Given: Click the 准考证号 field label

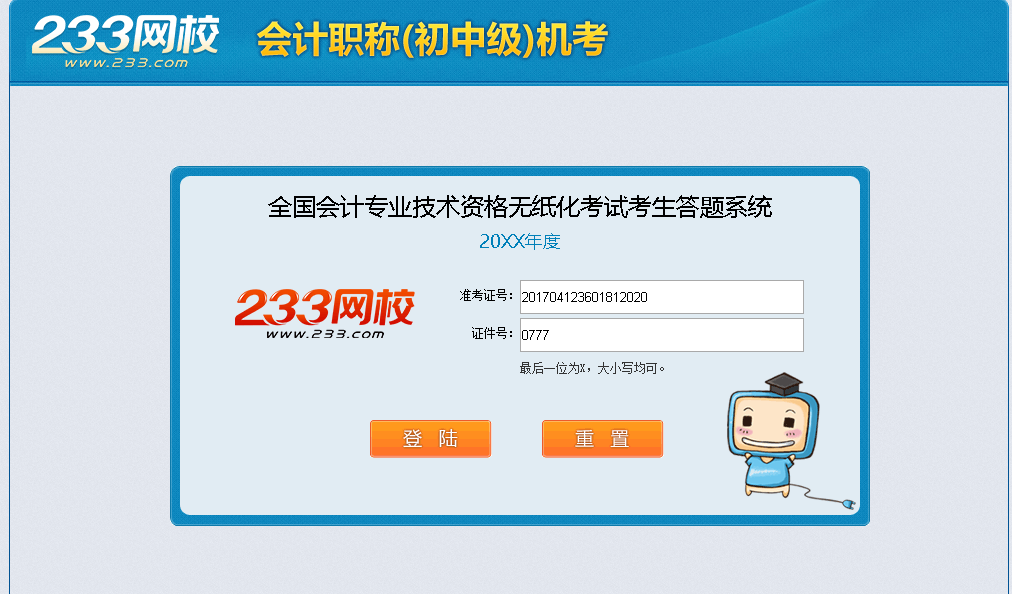Looking at the screenshot, I should click(x=486, y=296).
